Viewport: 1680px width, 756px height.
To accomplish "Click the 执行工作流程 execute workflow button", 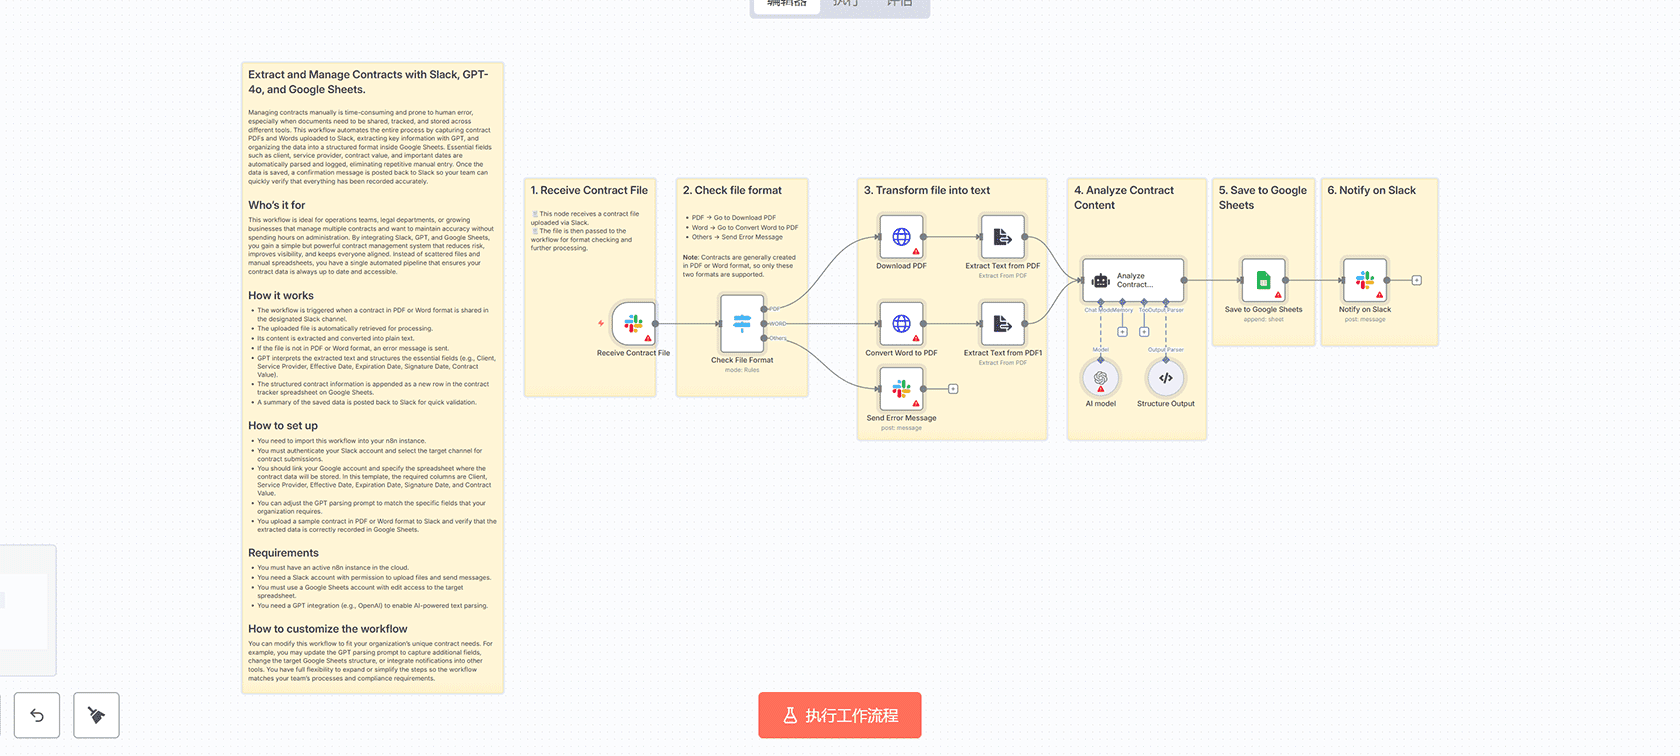I will [x=839, y=715].
